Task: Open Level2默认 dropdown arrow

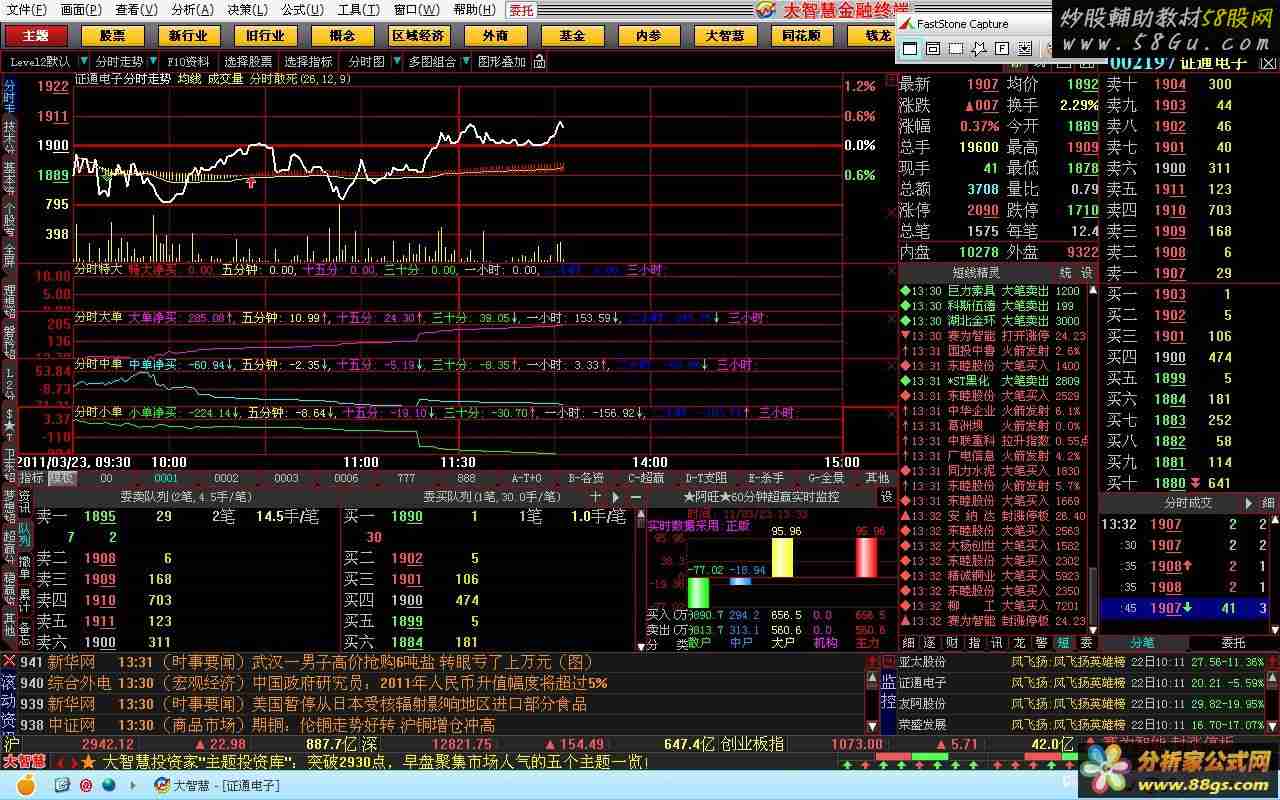Action: [84, 61]
